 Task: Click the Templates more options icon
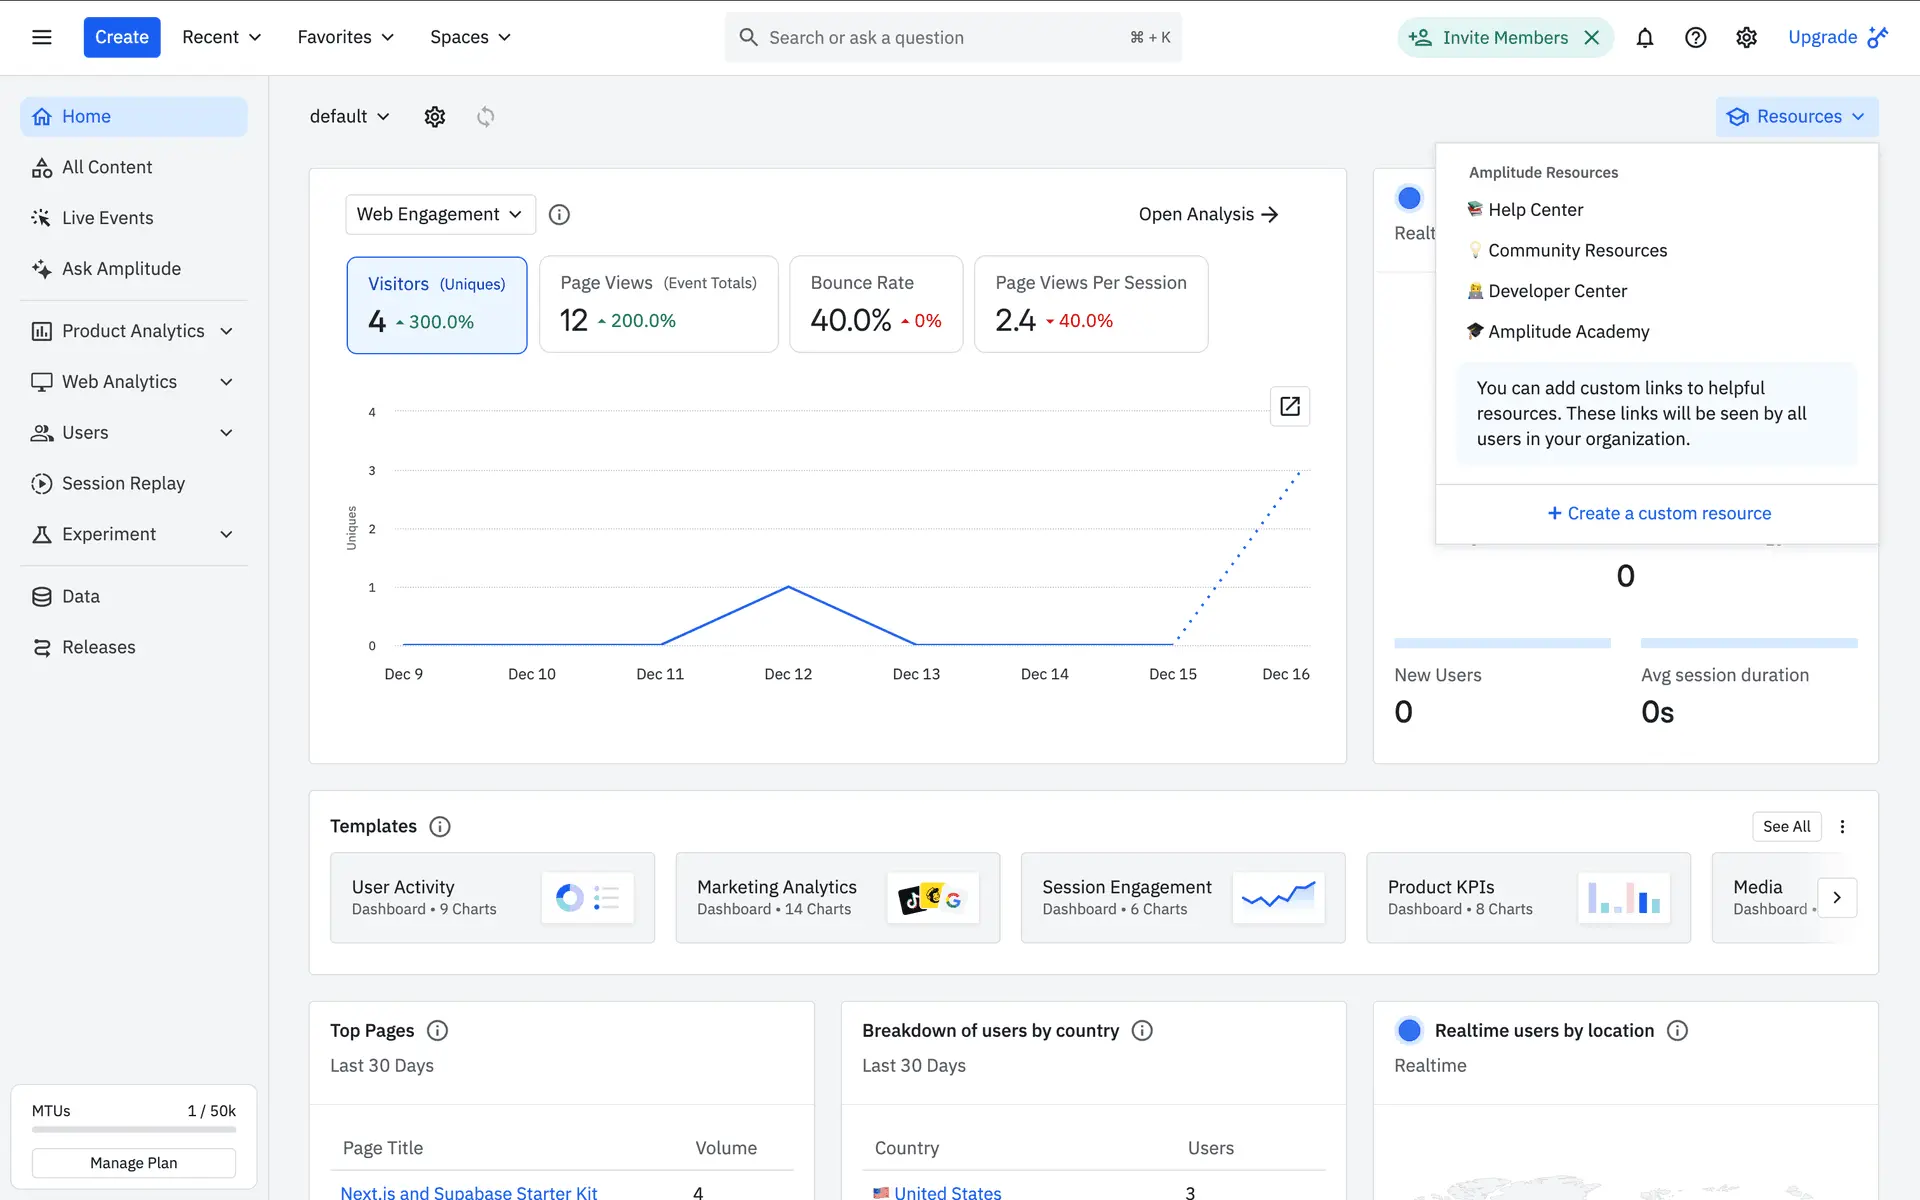tap(1842, 827)
